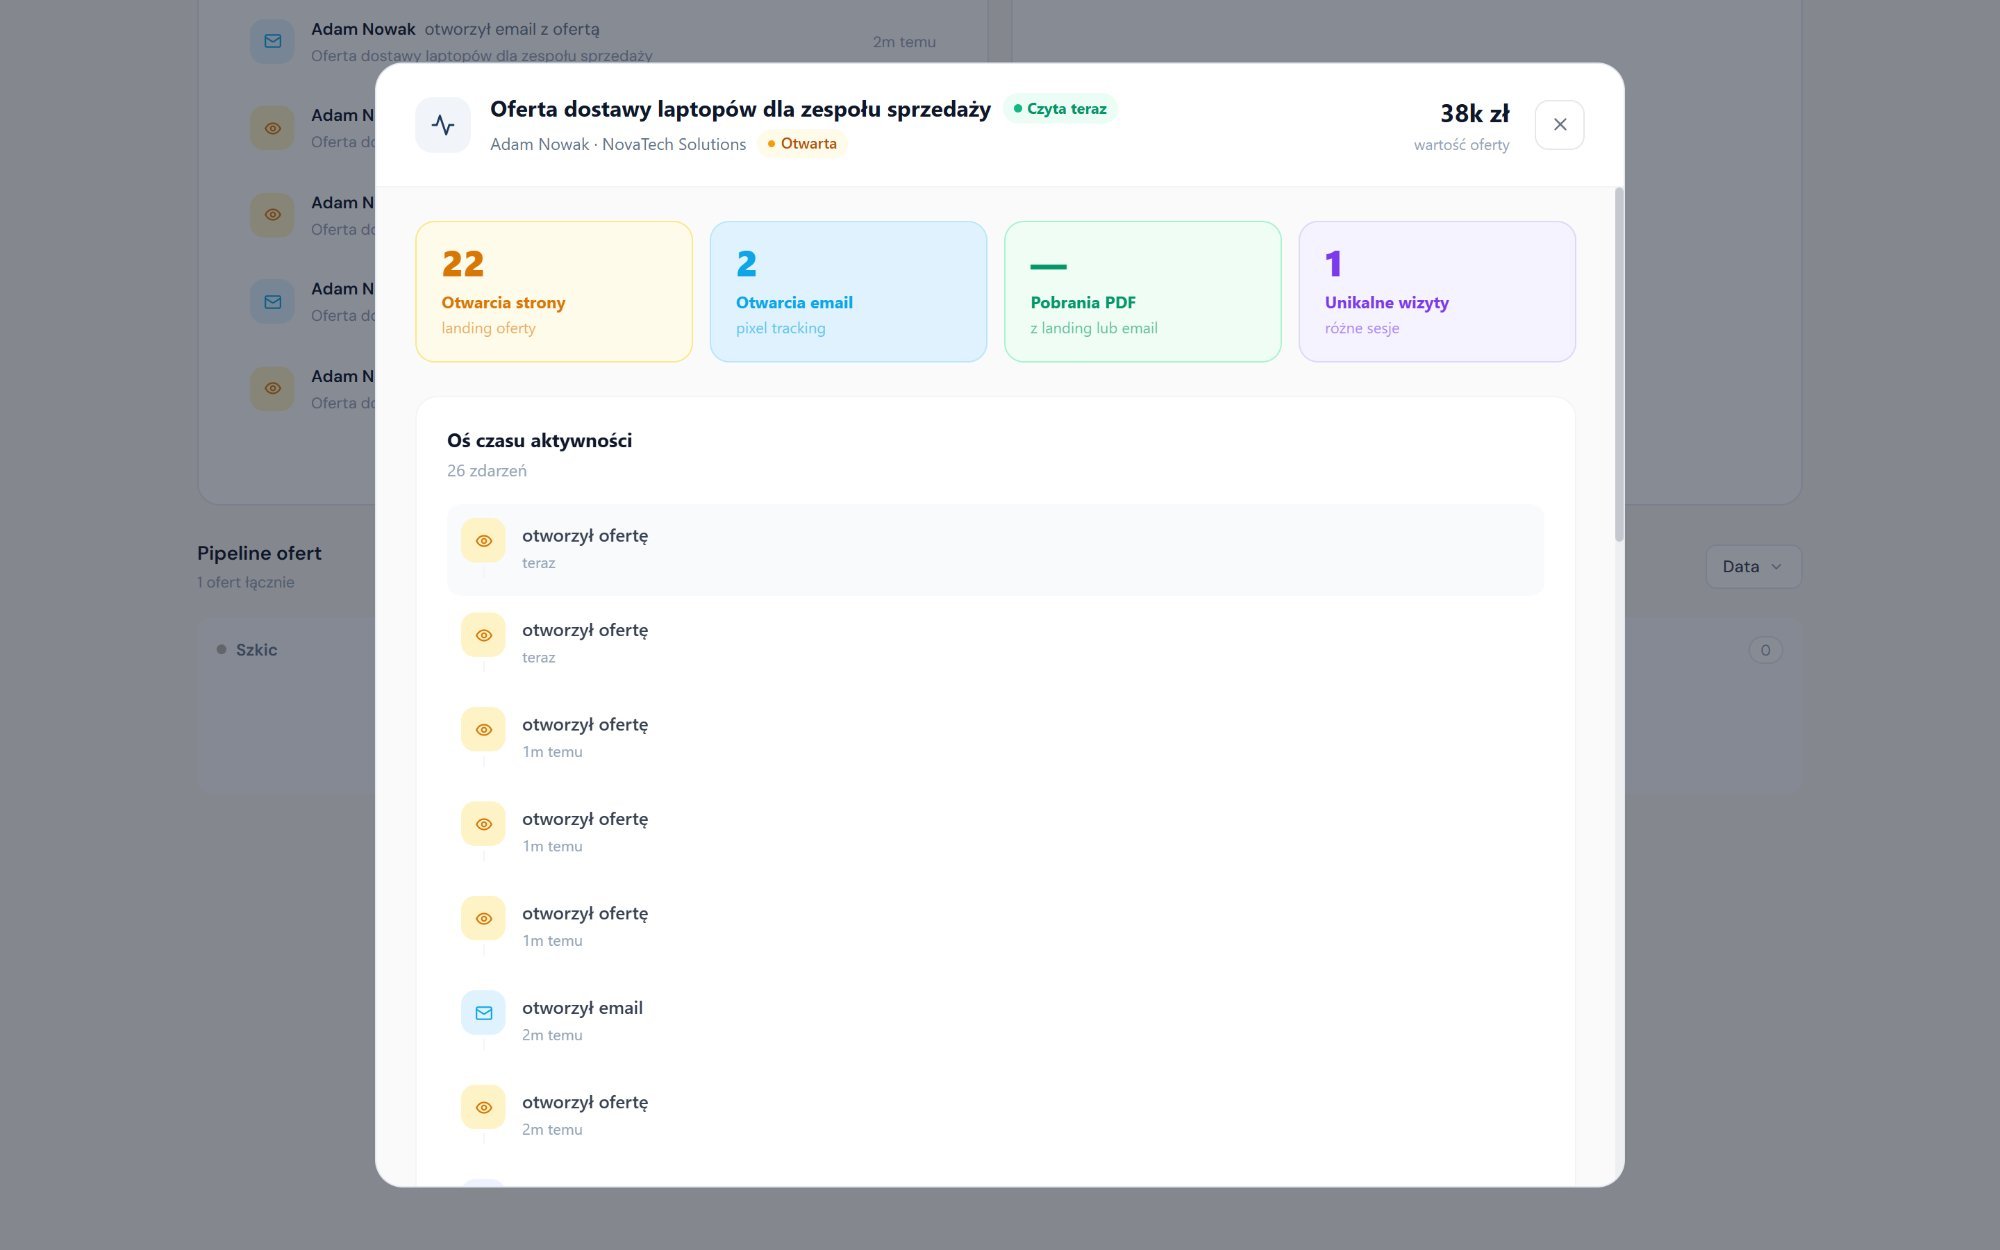Click eye icon of the '2m temu' offer event
Image resolution: width=2000 pixels, height=1250 pixels.
[483, 1108]
